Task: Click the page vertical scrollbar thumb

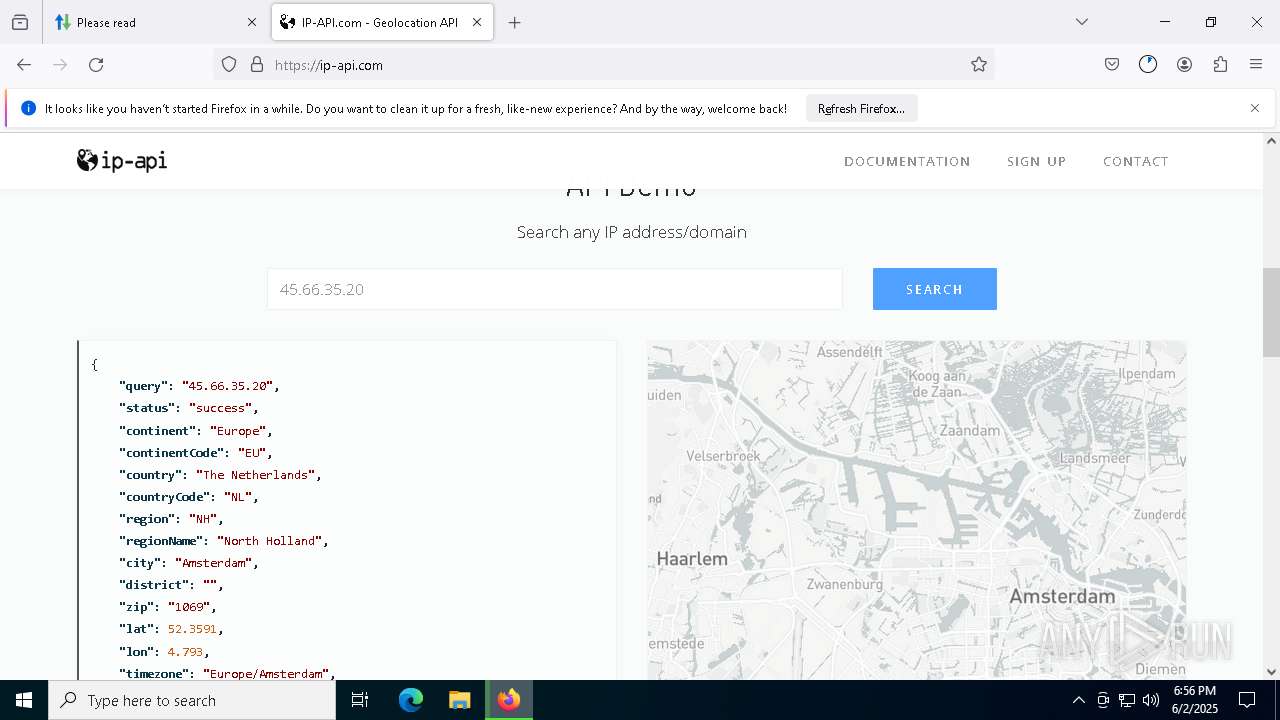Action: click(1271, 312)
